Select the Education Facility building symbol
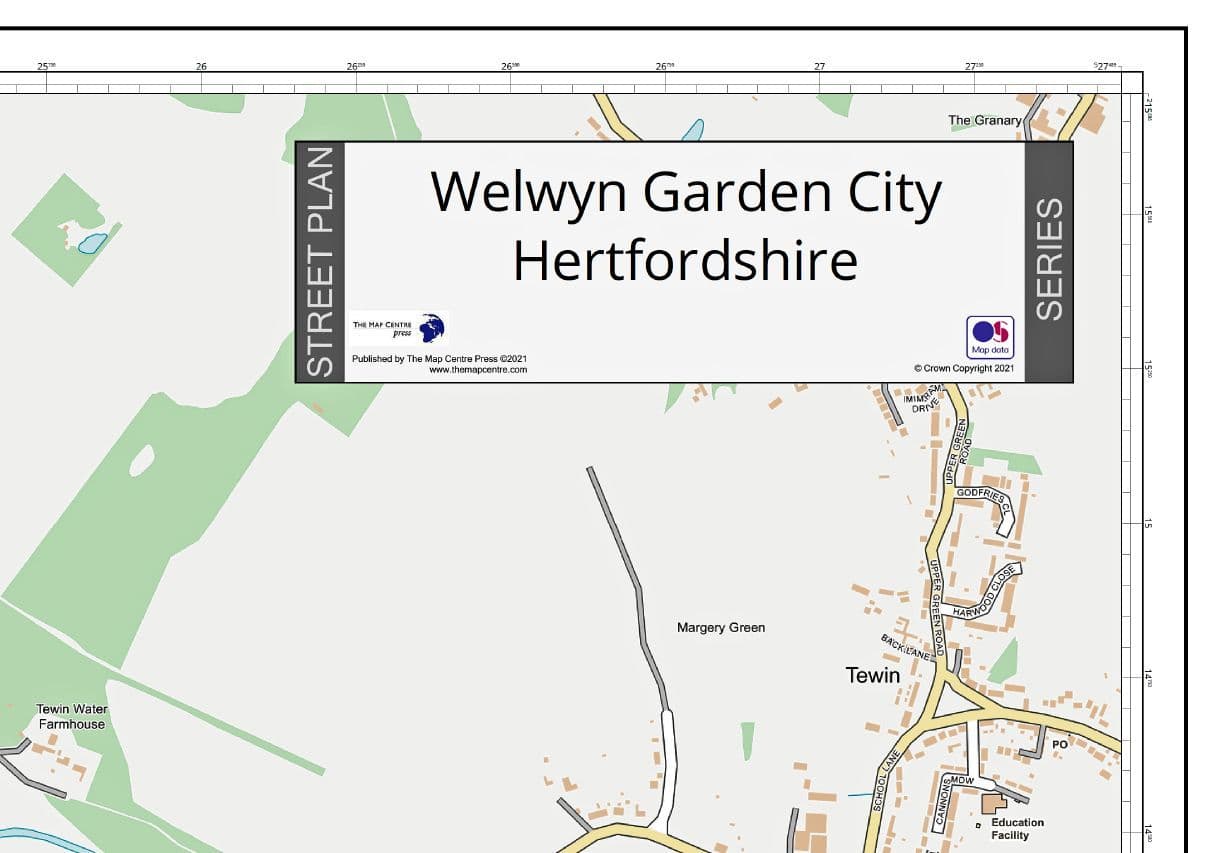 point(992,804)
